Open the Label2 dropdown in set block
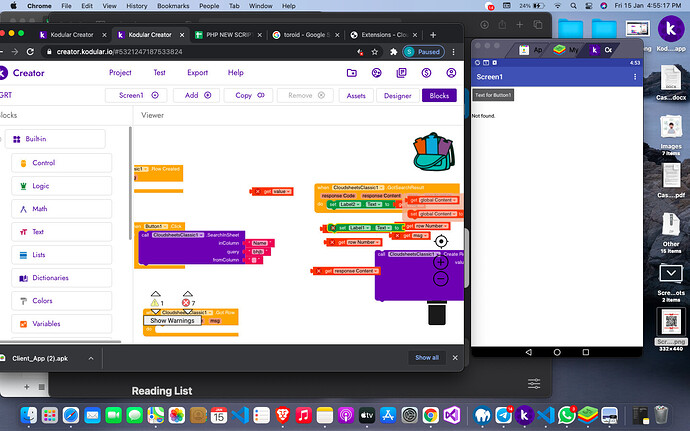Image resolution: width=690 pixels, height=431 pixels. (x=349, y=204)
